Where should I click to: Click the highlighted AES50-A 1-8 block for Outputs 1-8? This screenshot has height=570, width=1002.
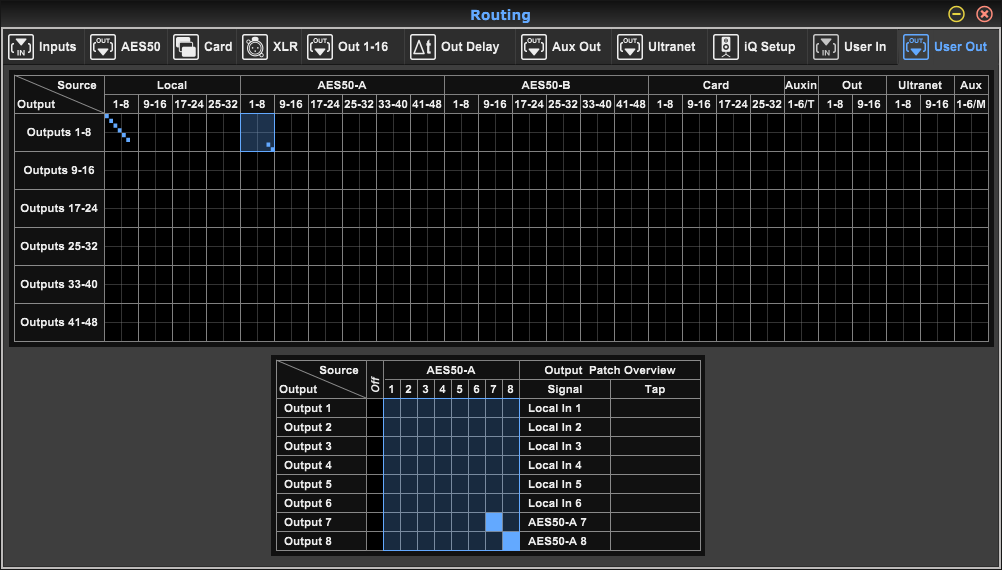tap(258, 132)
